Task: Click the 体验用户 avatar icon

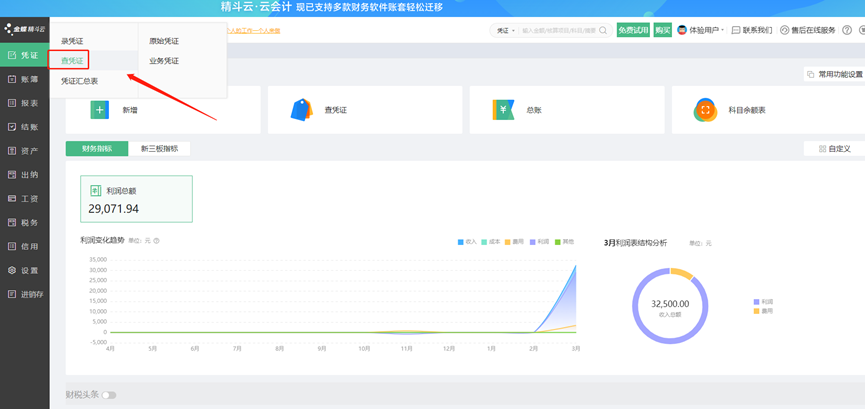Action: [x=682, y=30]
